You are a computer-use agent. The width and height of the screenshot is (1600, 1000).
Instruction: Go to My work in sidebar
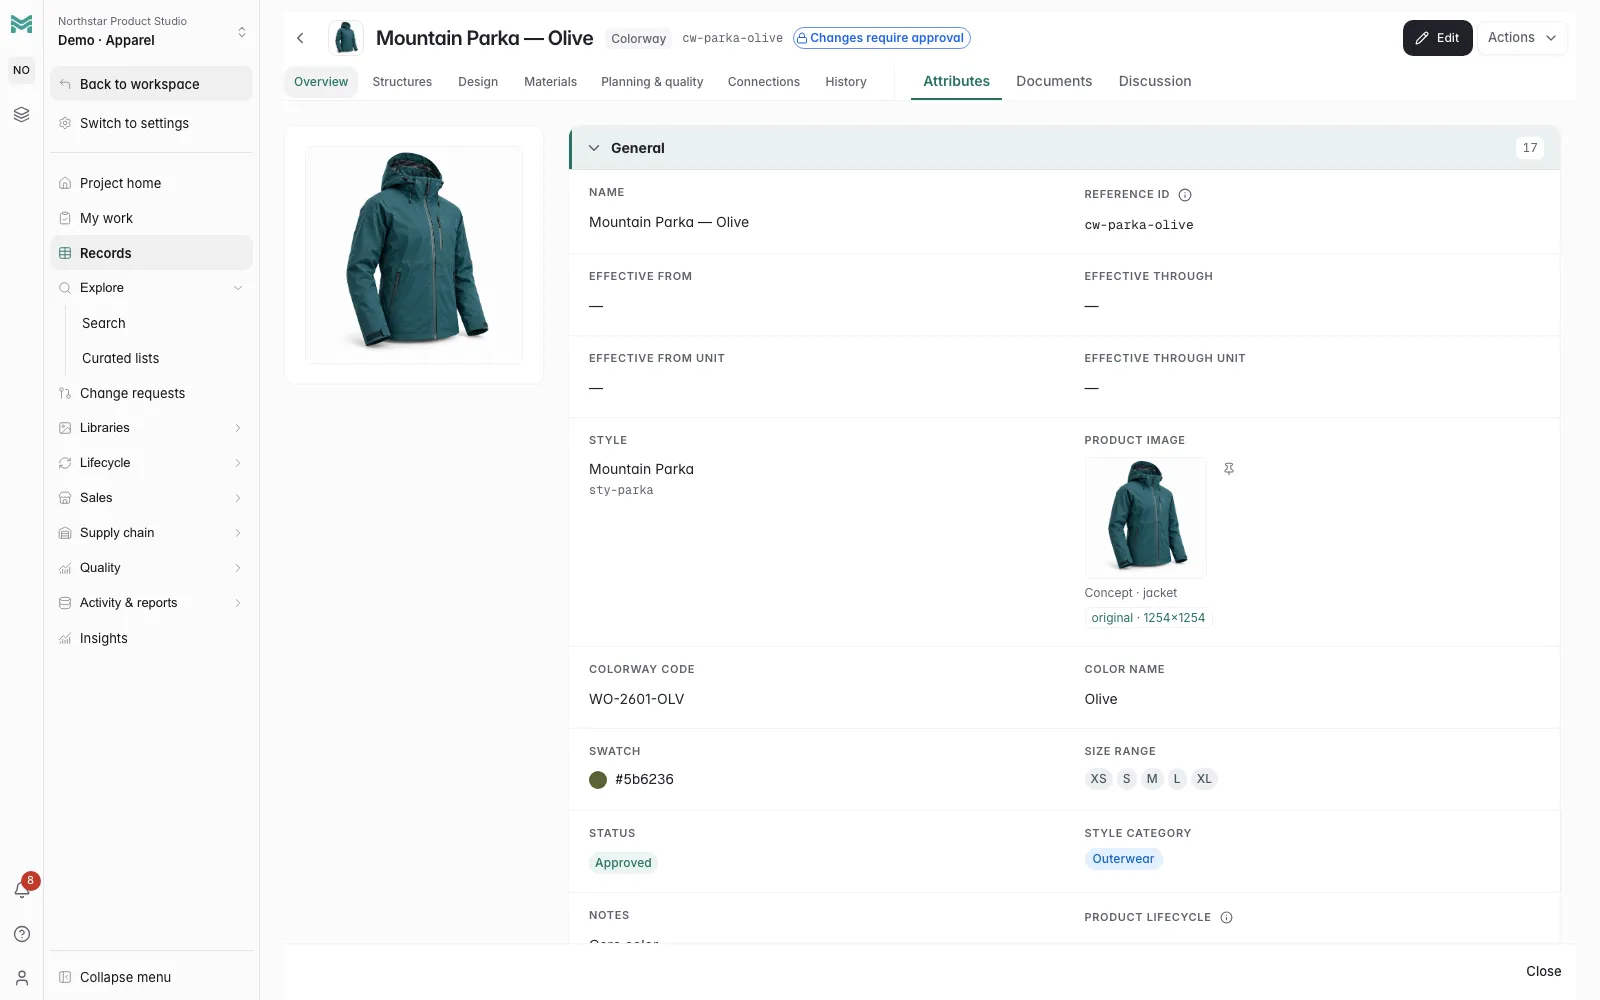tap(151, 218)
